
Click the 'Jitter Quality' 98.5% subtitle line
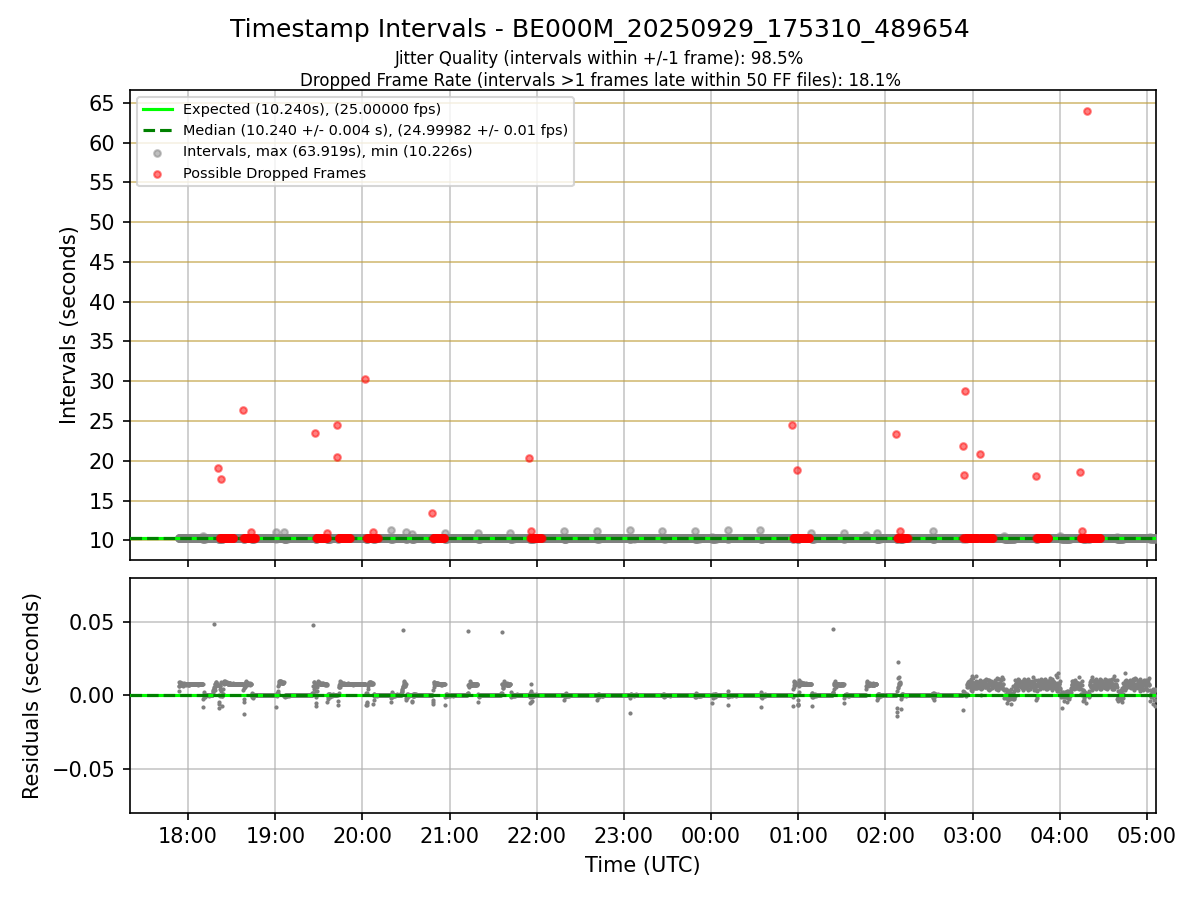point(599,58)
